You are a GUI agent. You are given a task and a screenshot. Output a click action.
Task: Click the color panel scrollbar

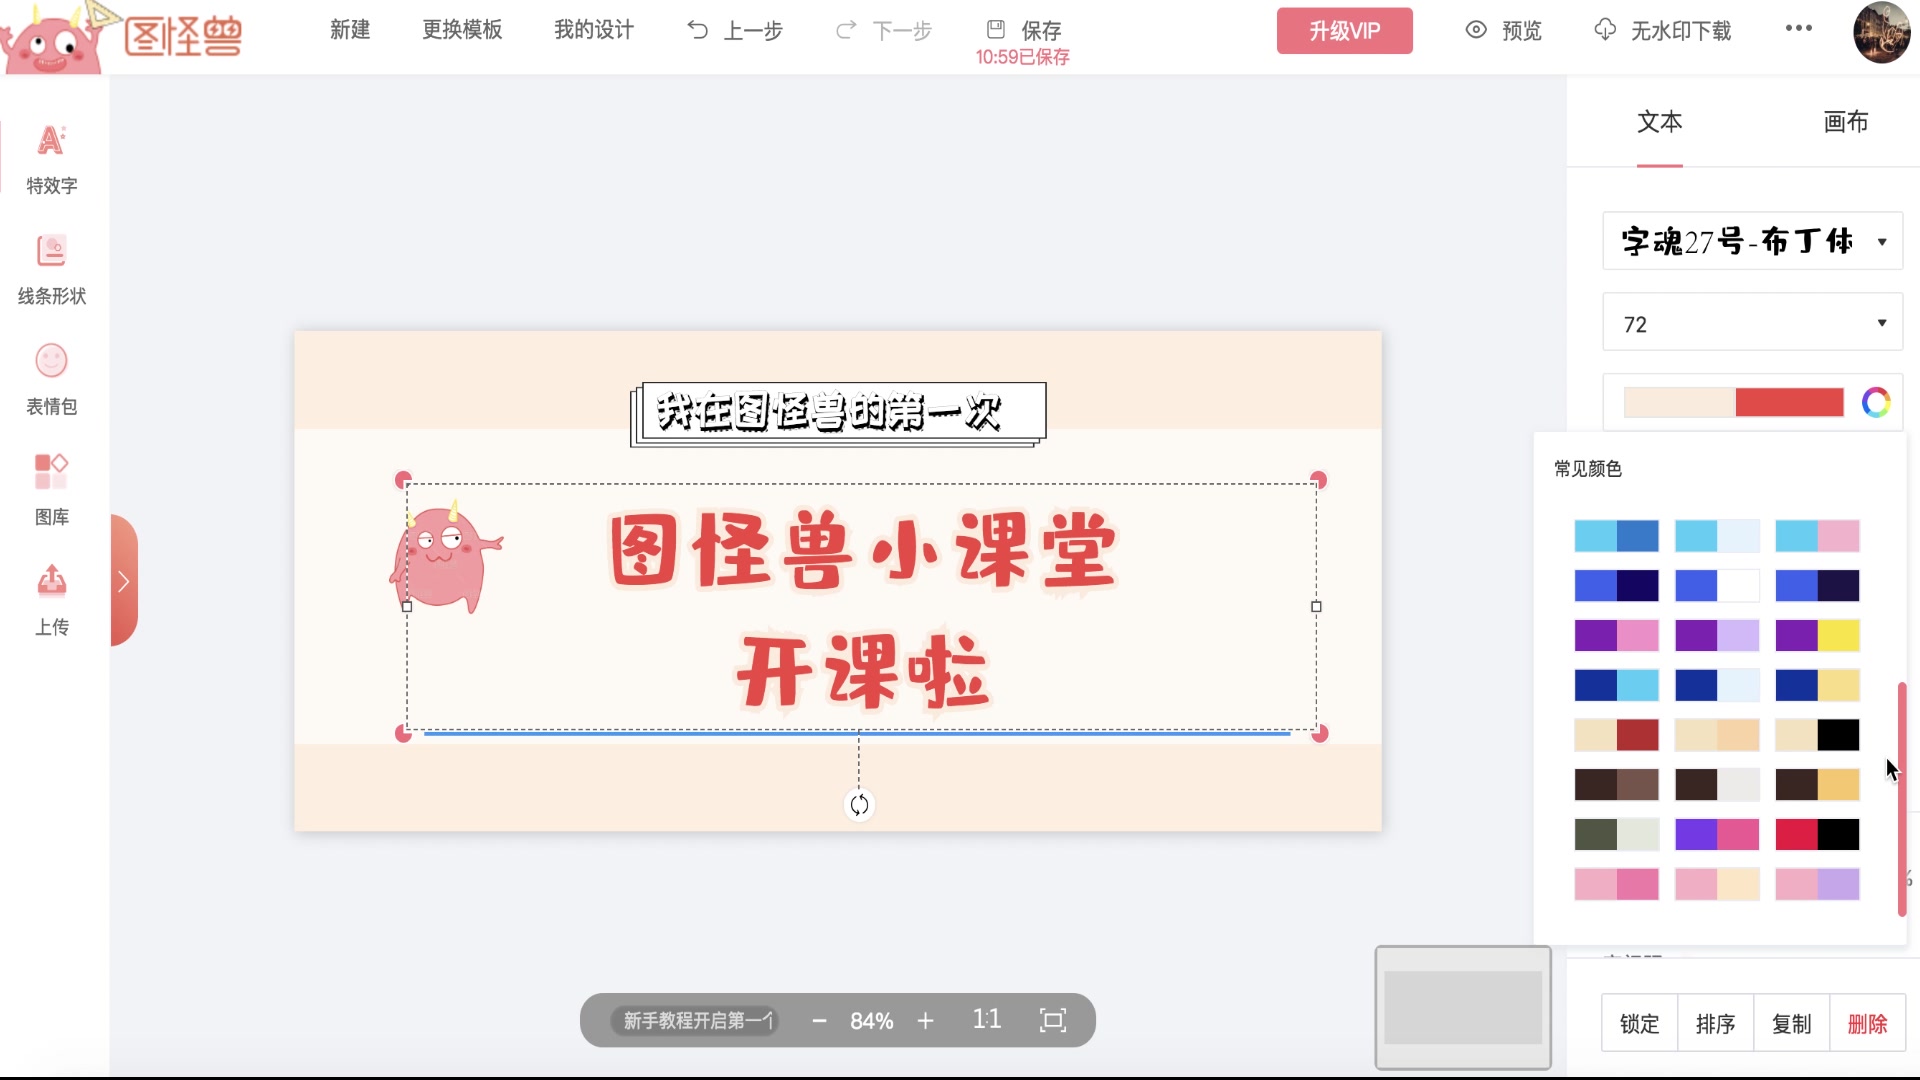click(1902, 799)
